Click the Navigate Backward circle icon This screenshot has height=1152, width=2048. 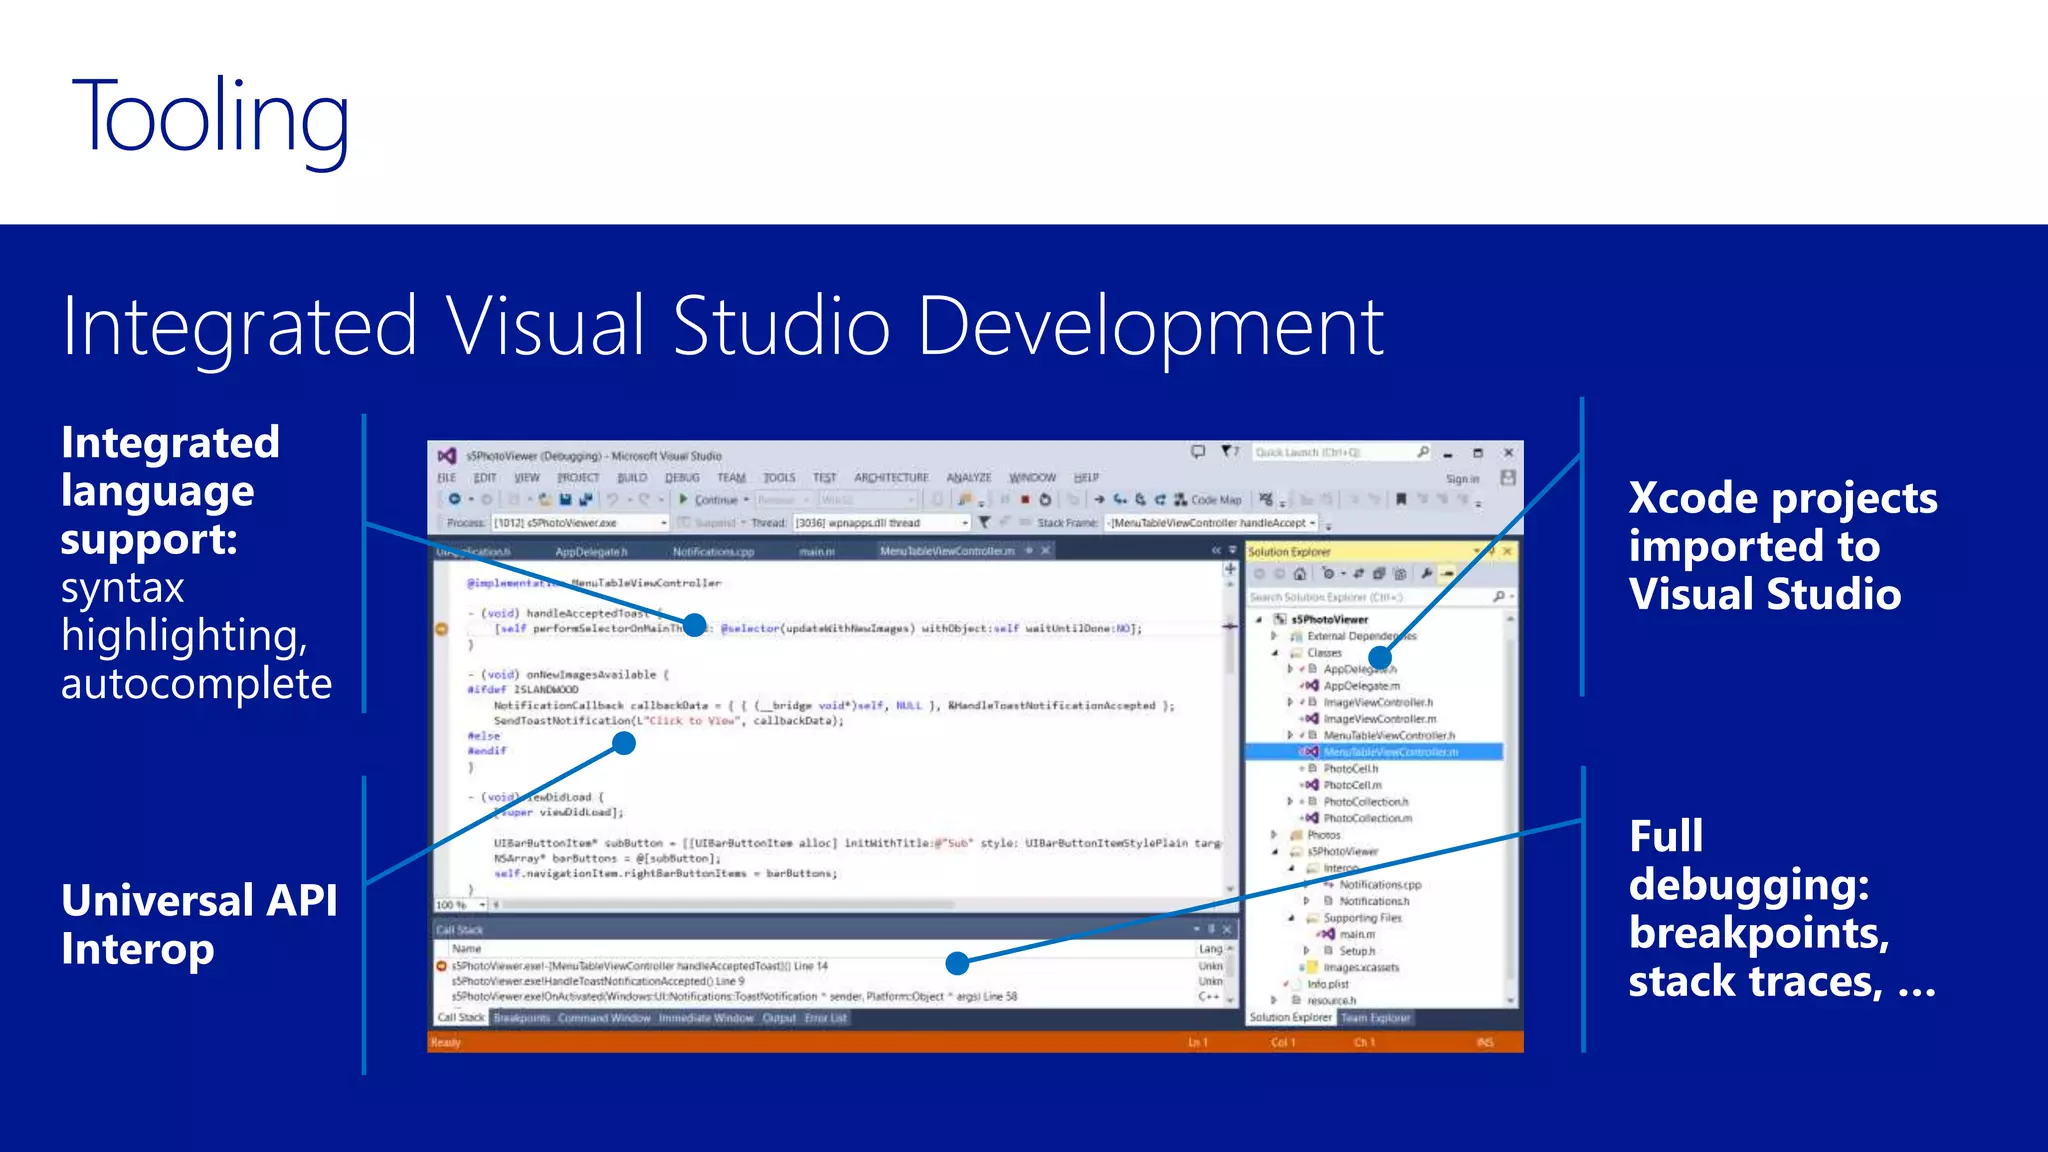coord(454,499)
